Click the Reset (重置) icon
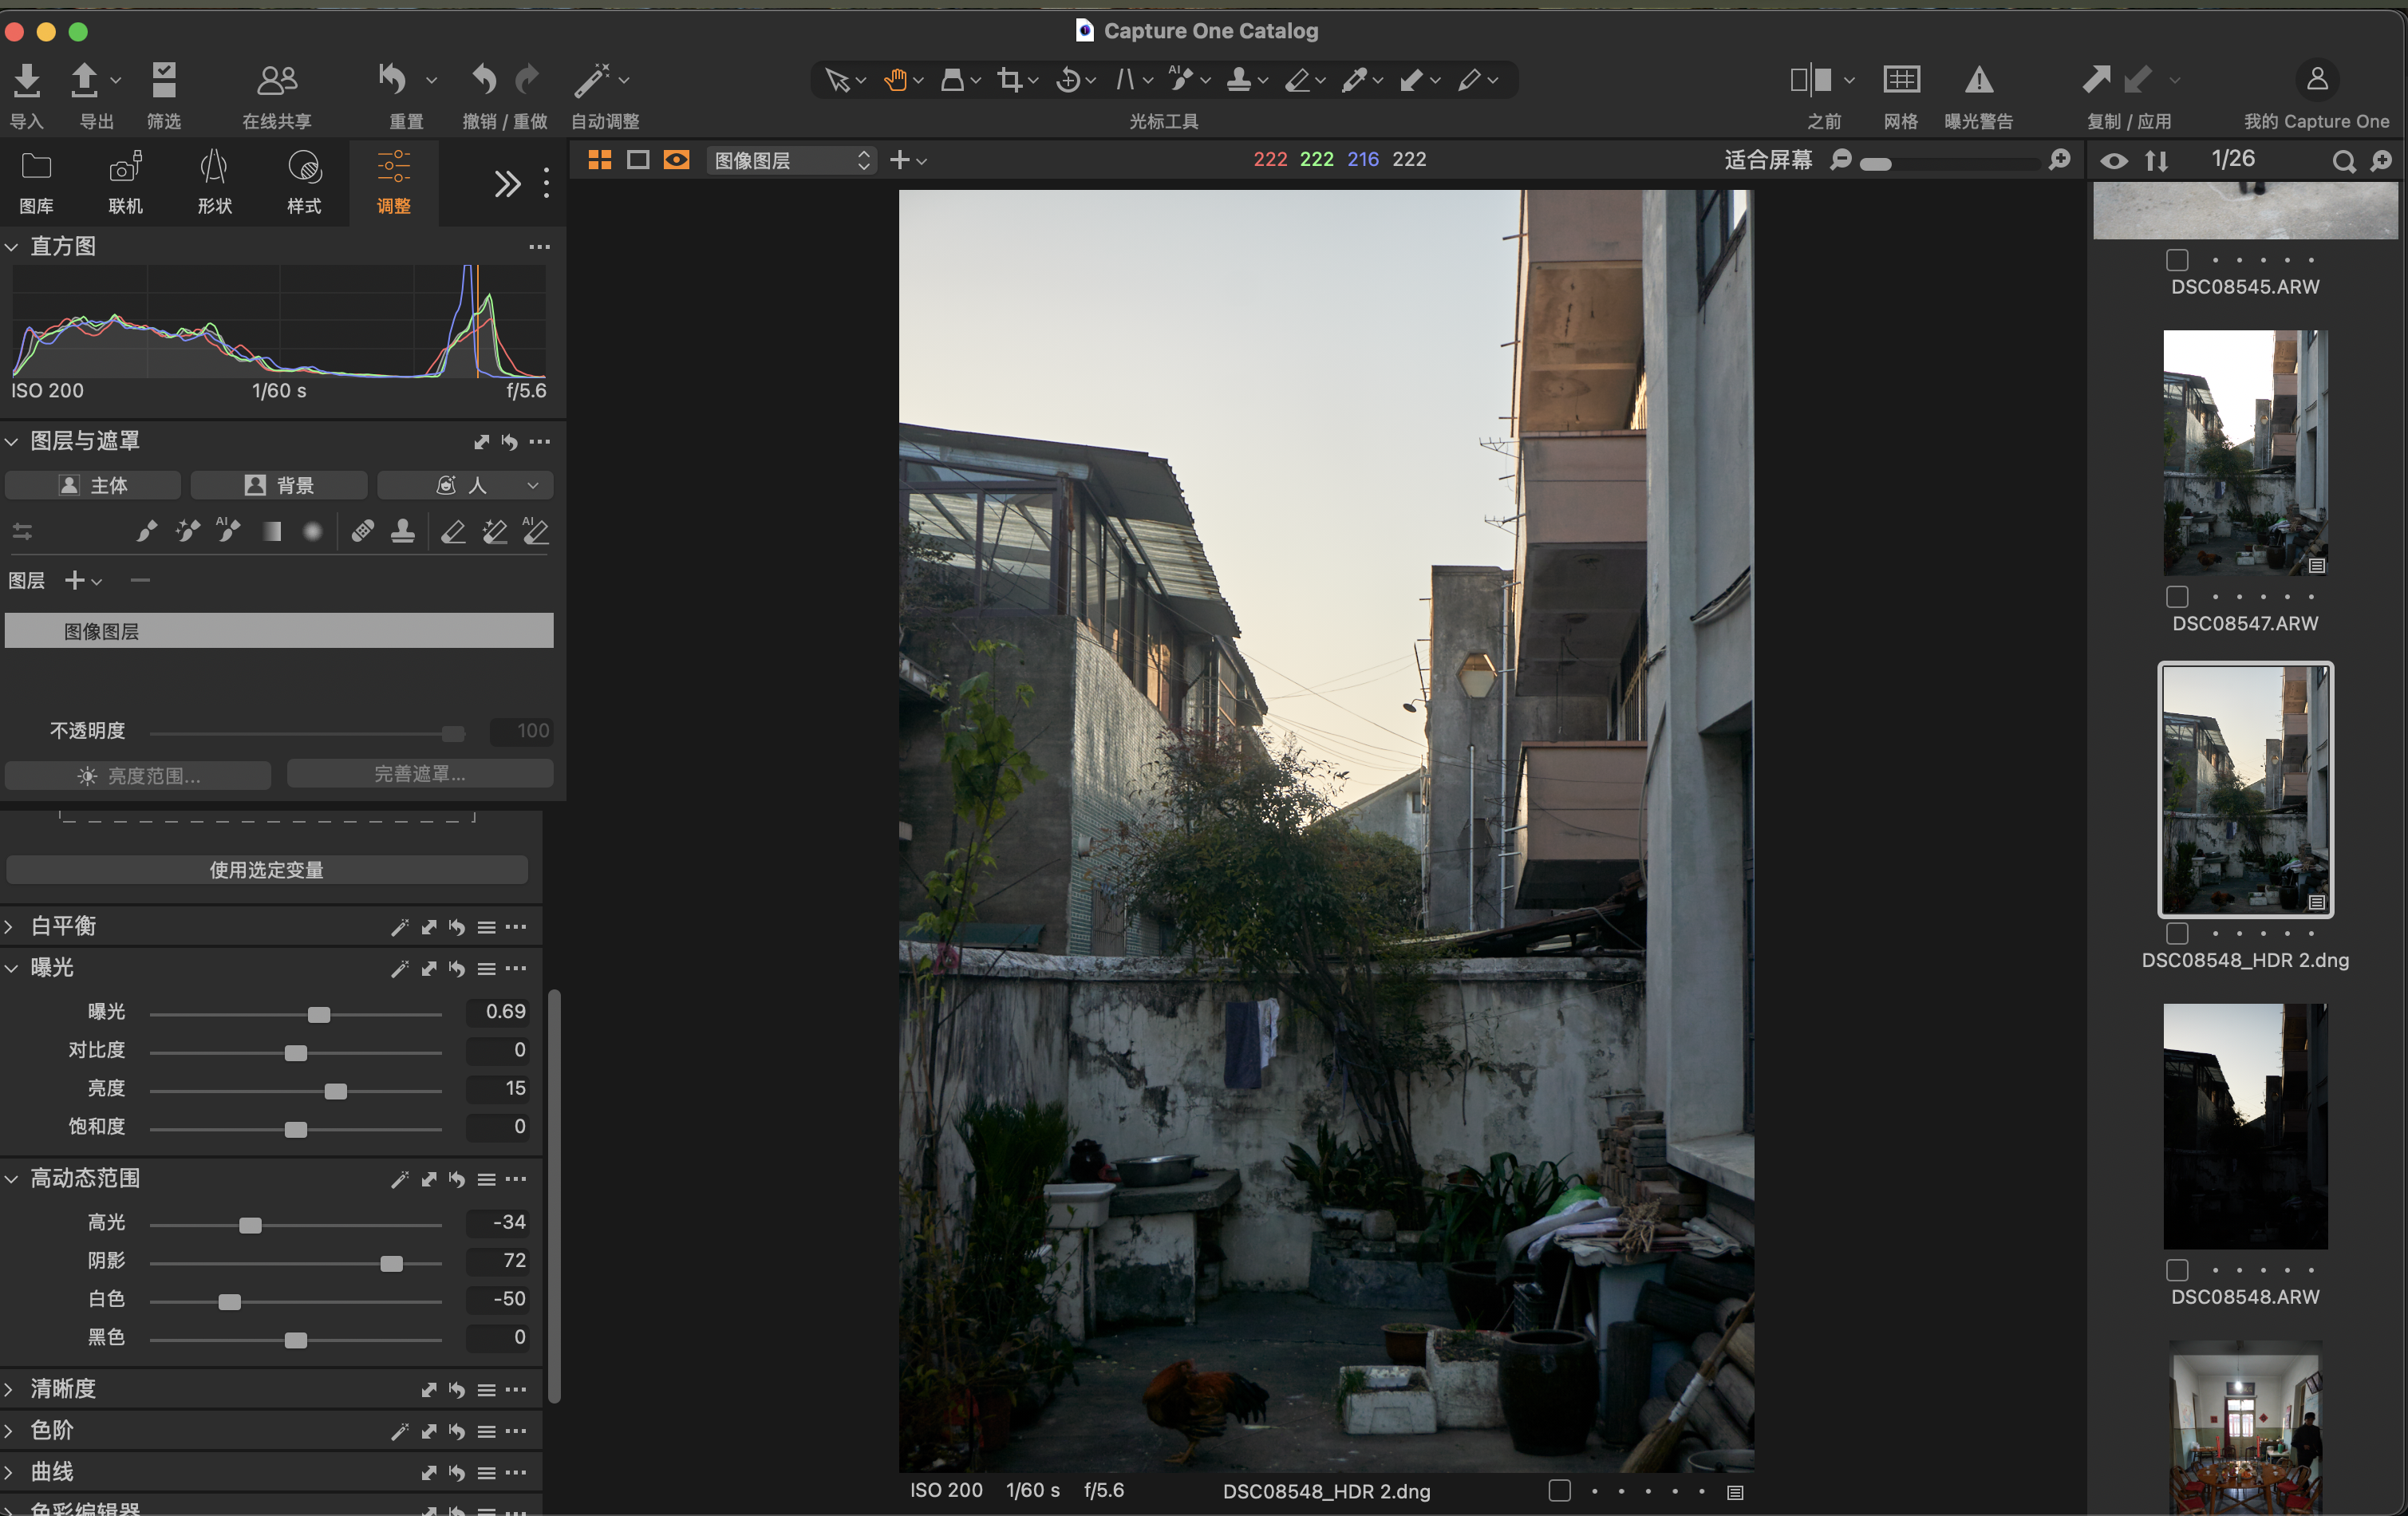This screenshot has width=2408, height=1516. (393, 79)
